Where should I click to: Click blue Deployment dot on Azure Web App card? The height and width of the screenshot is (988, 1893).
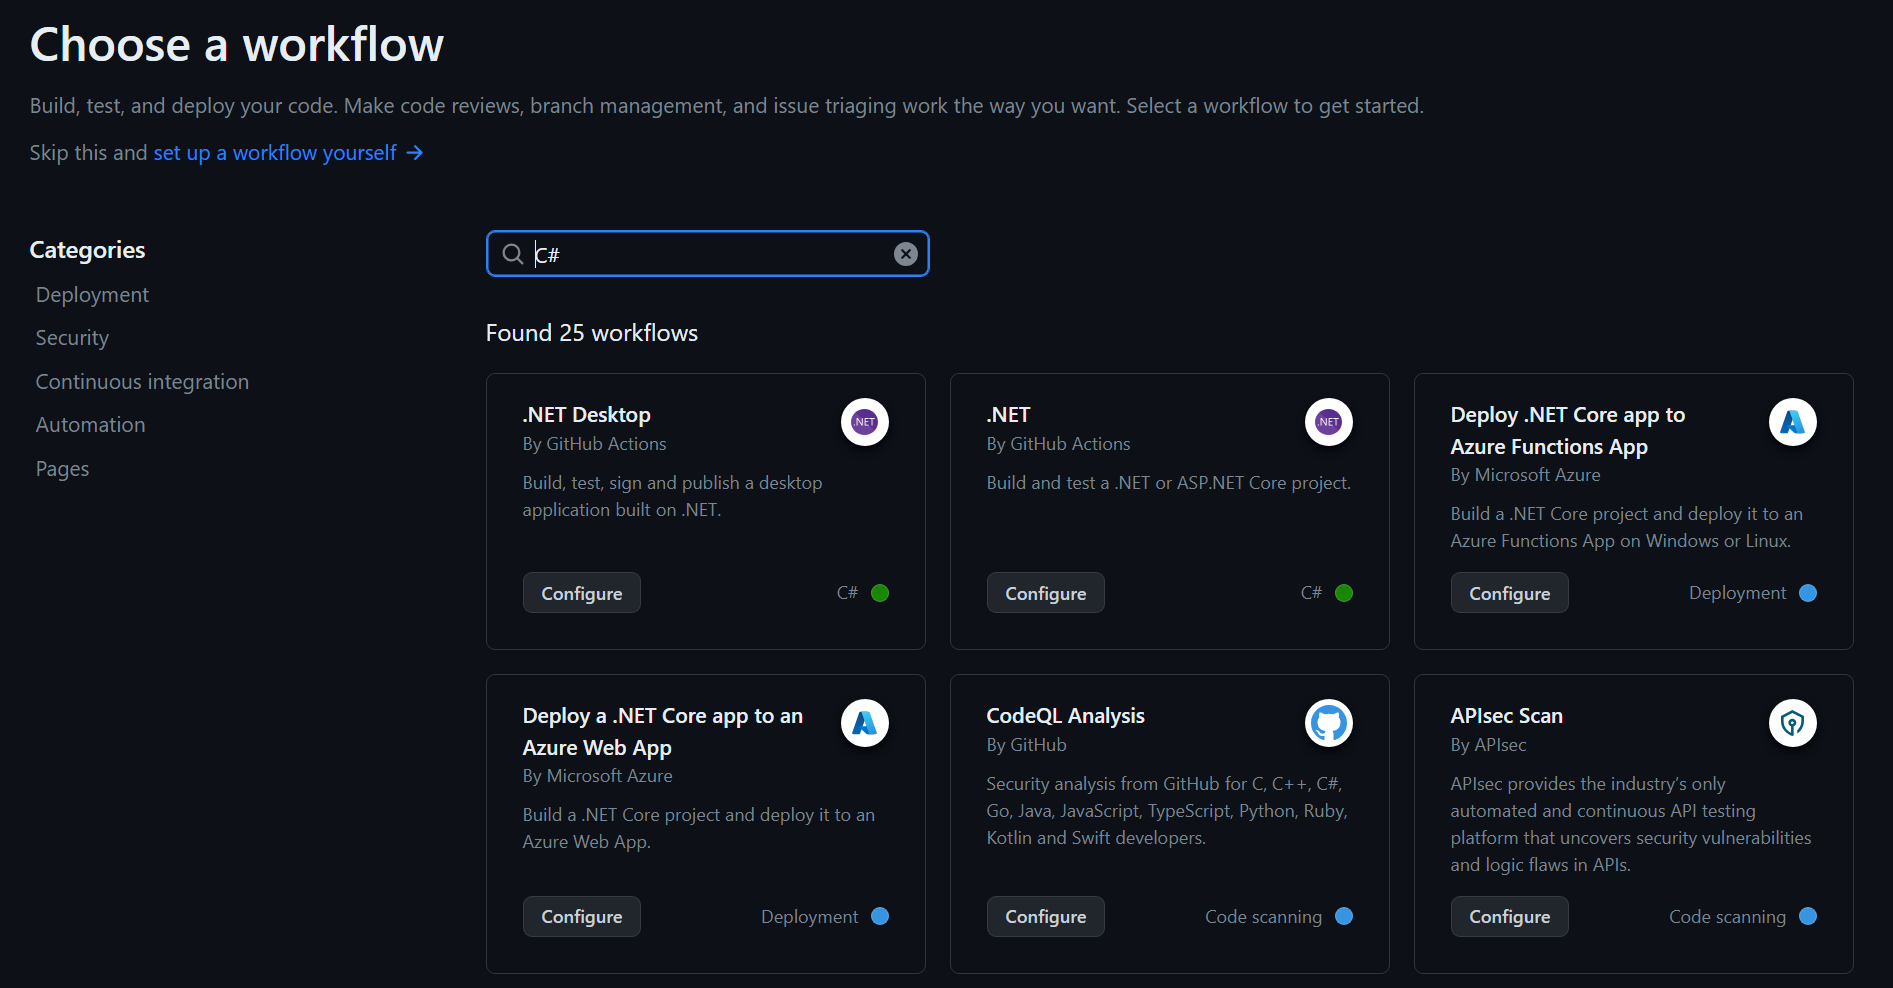[x=880, y=916]
